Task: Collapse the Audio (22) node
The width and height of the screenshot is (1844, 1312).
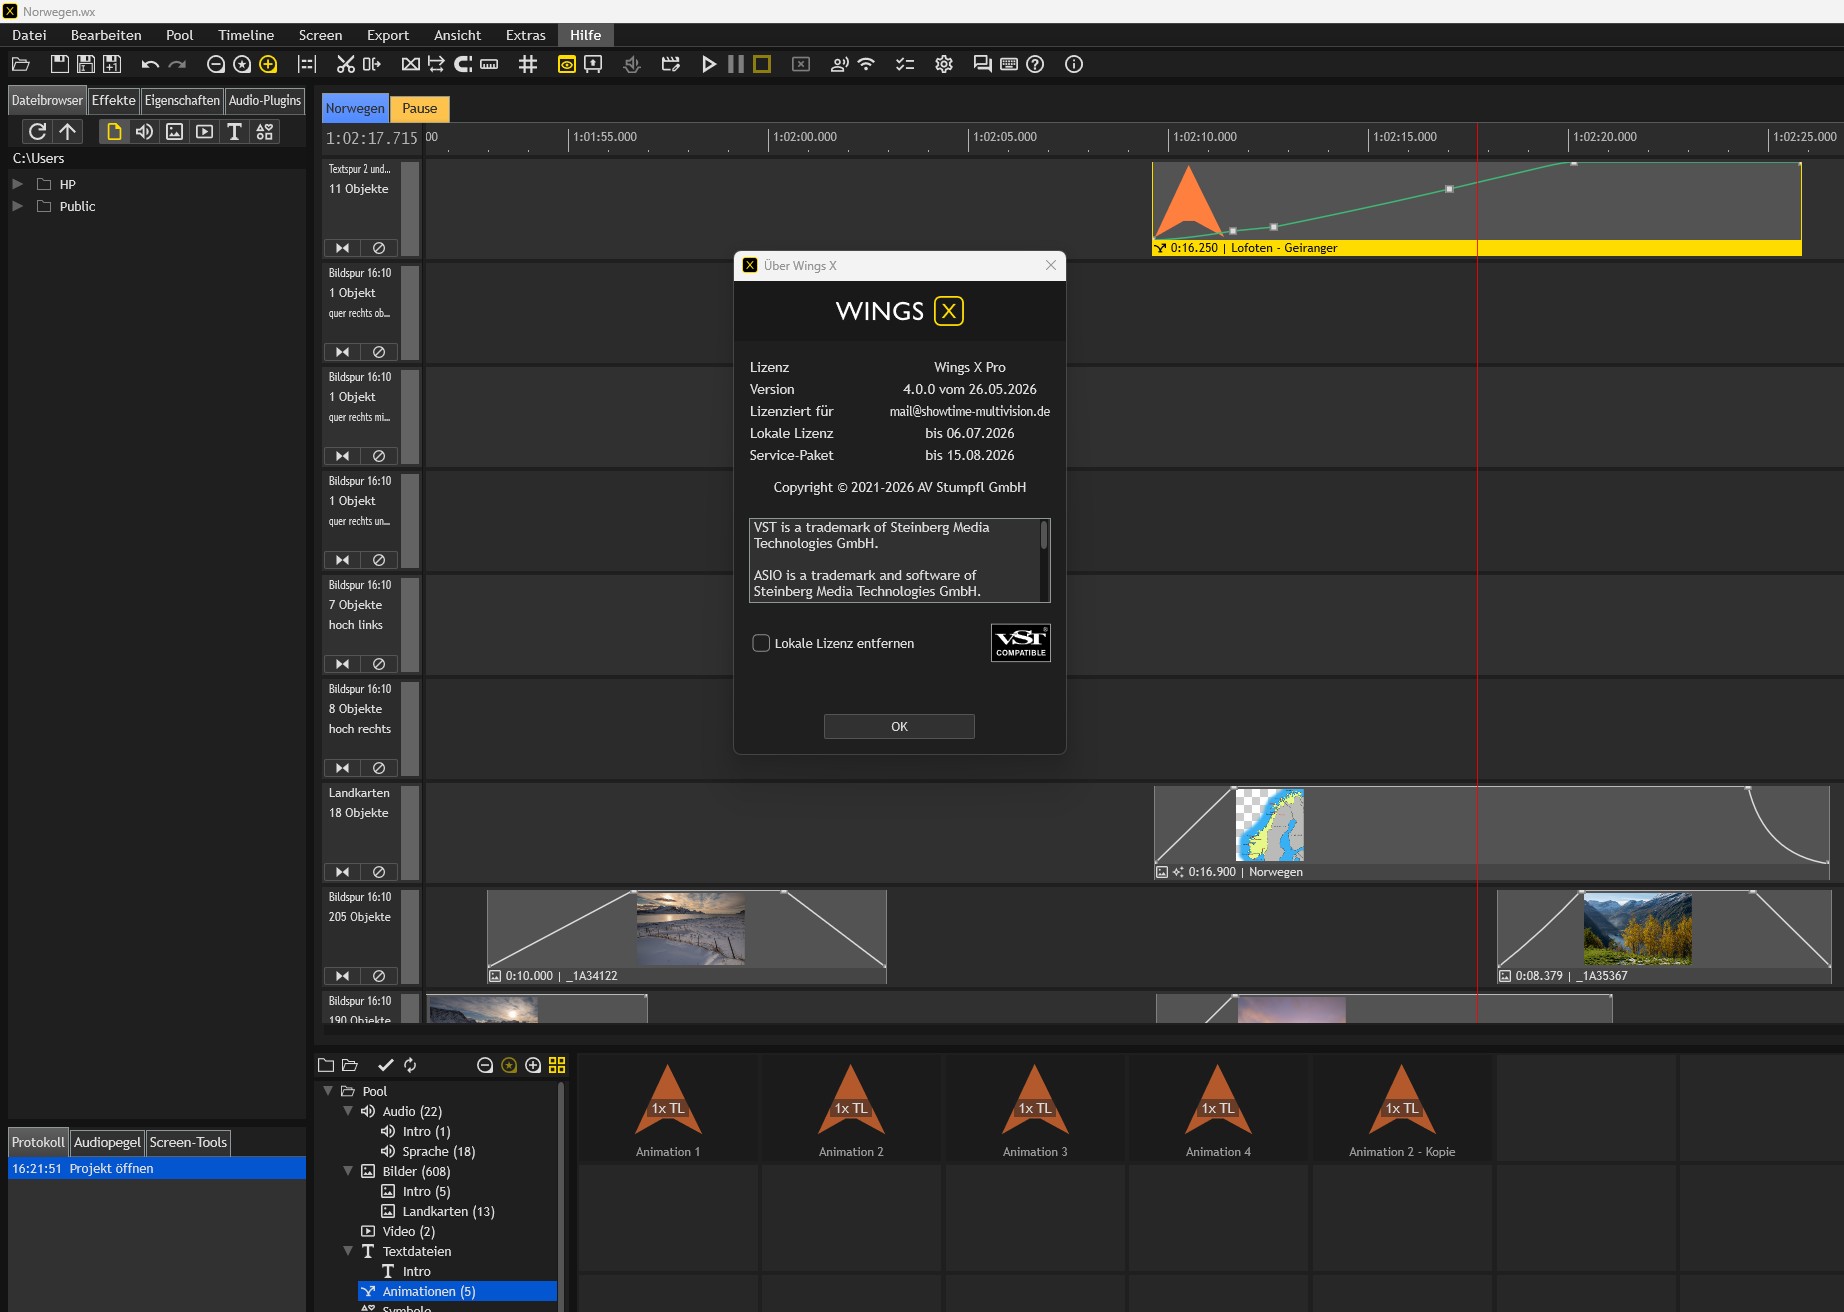Action: click(x=348, y=1111)
